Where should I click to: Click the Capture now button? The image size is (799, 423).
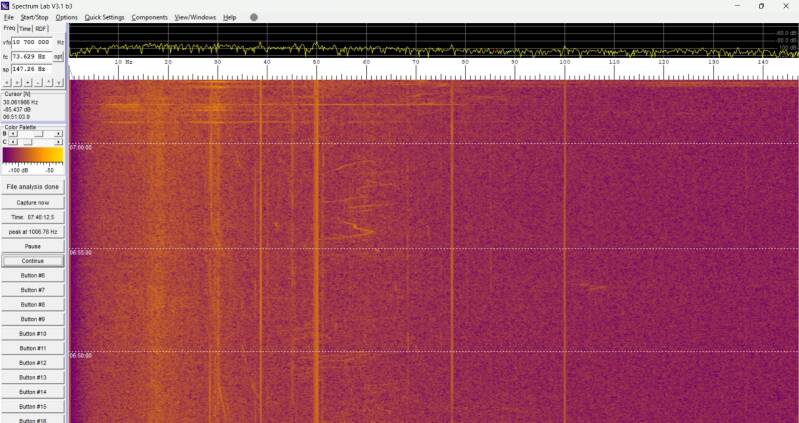[x=33, y=203]
